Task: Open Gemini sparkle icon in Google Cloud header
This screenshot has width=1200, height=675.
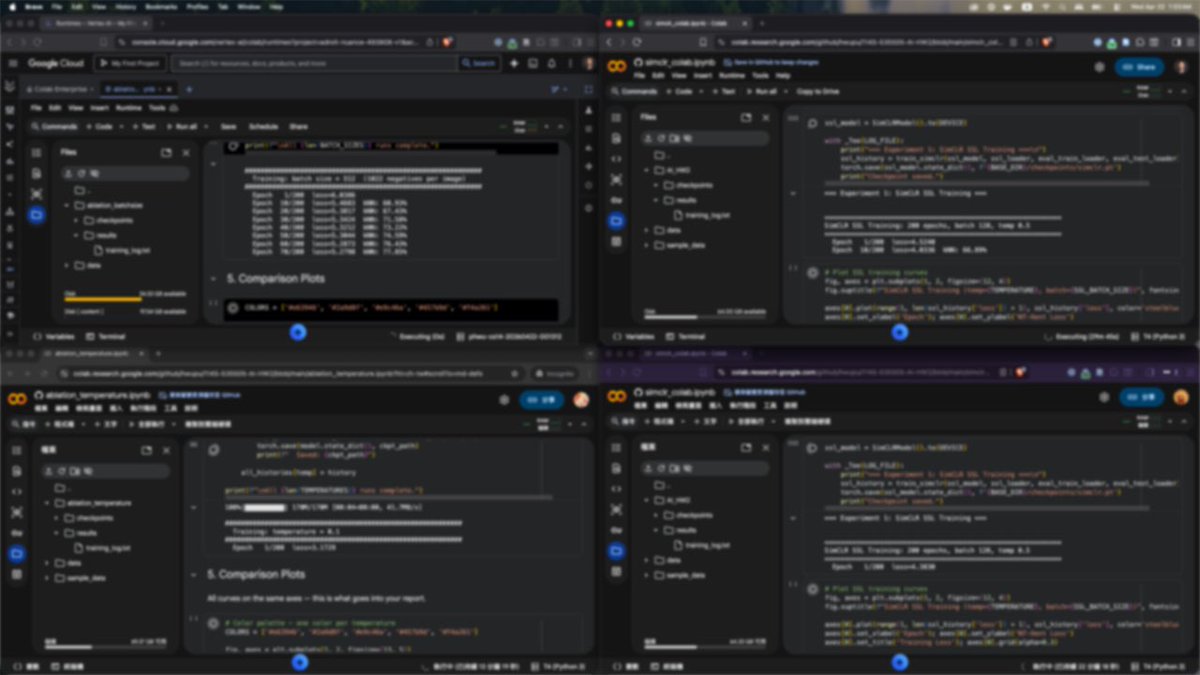Action: click(514, 63)
